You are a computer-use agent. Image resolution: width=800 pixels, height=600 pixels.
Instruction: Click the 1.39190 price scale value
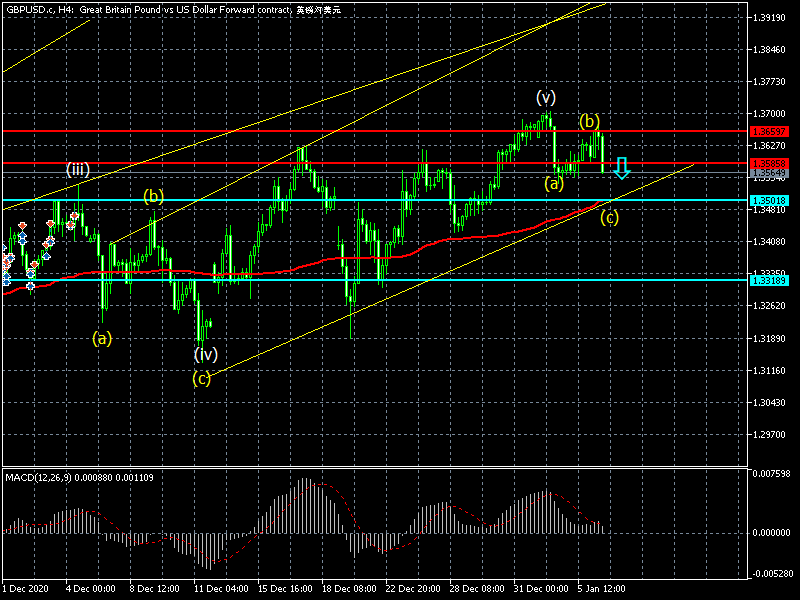tap(769, 18)
